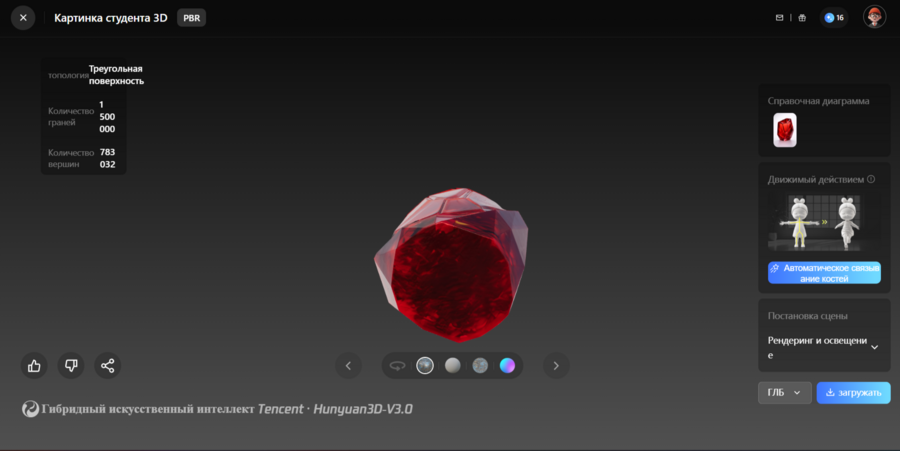The image size is (900, 451).
Task: Click the Треугольная поверхность topology value
Action: (x=116, y=75)
